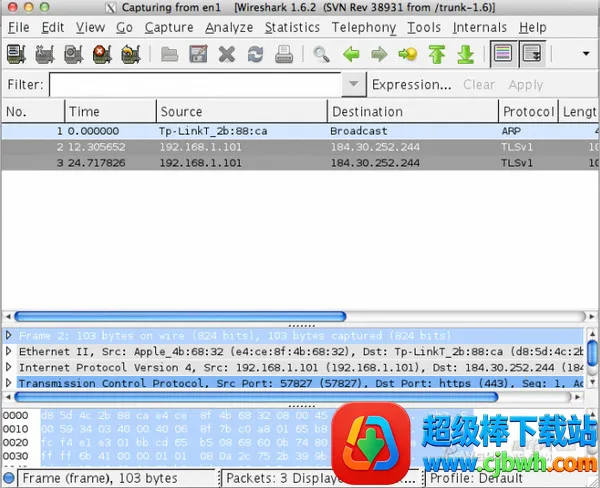
Task: Open the Help menu
Action: pyautogui.click(x=533, y=28)
